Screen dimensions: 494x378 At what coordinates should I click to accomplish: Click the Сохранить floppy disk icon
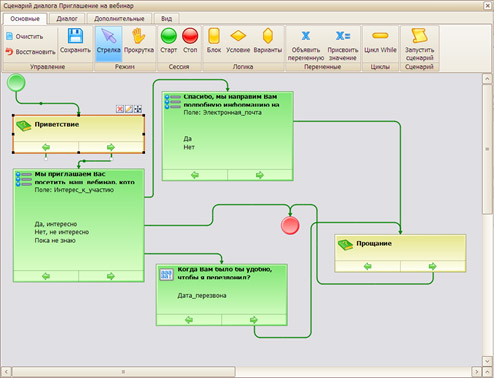(75, 36)
